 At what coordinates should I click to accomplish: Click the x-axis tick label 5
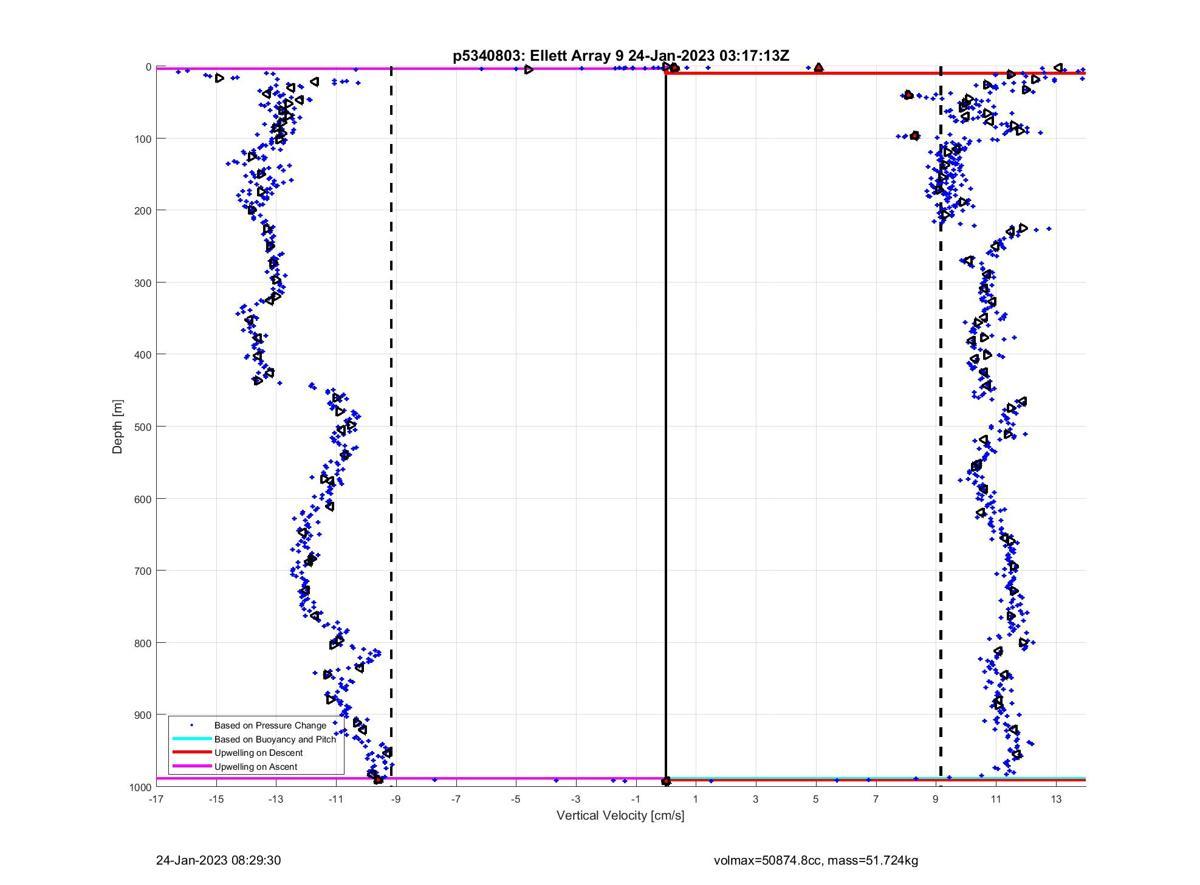click(816, 799)
